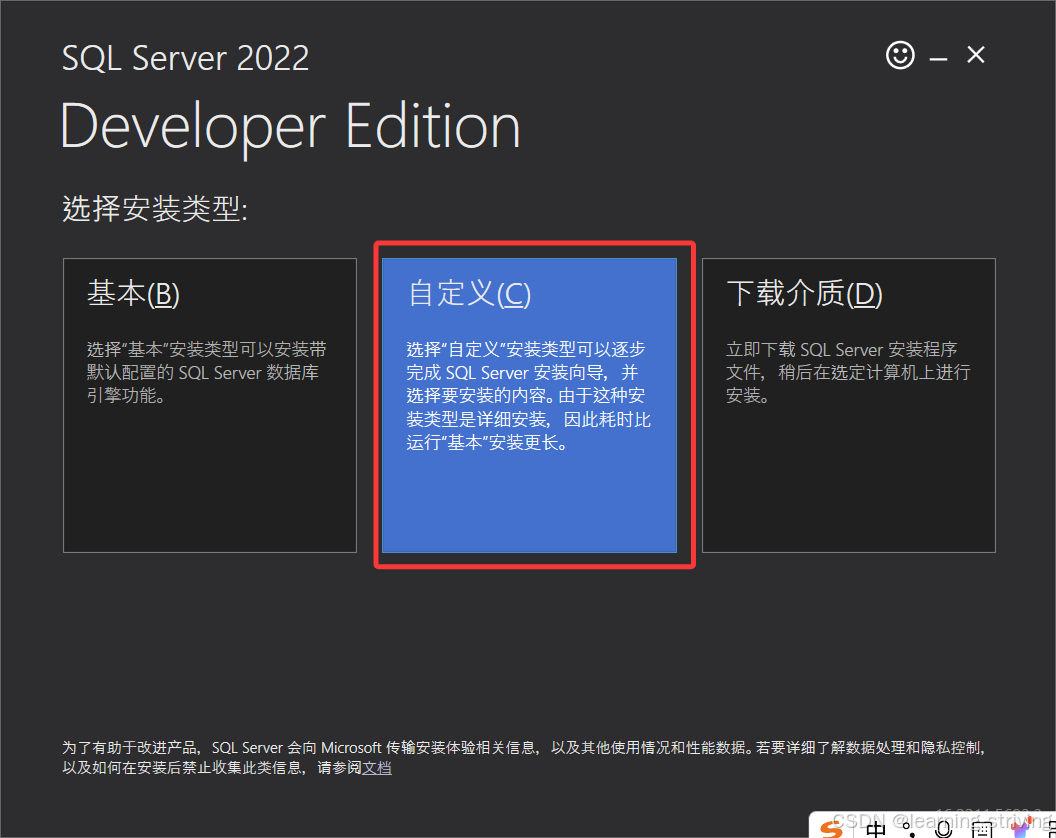Select the 自定义(C) custom installation card
This screenshot has height=838, width=1056.
[529, 405]
